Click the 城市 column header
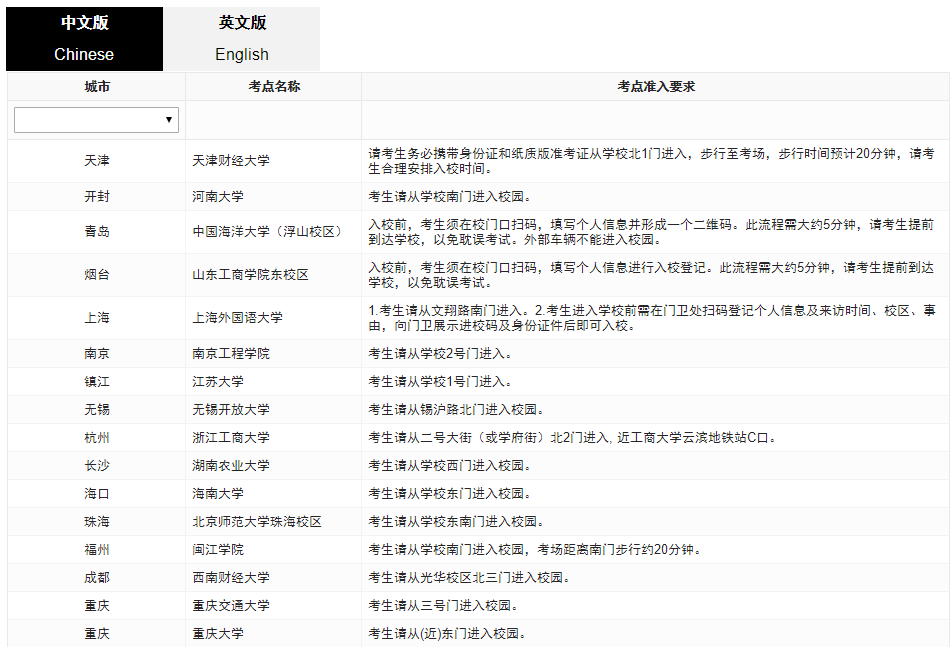 pyautogui.click(x=95, y=87)
